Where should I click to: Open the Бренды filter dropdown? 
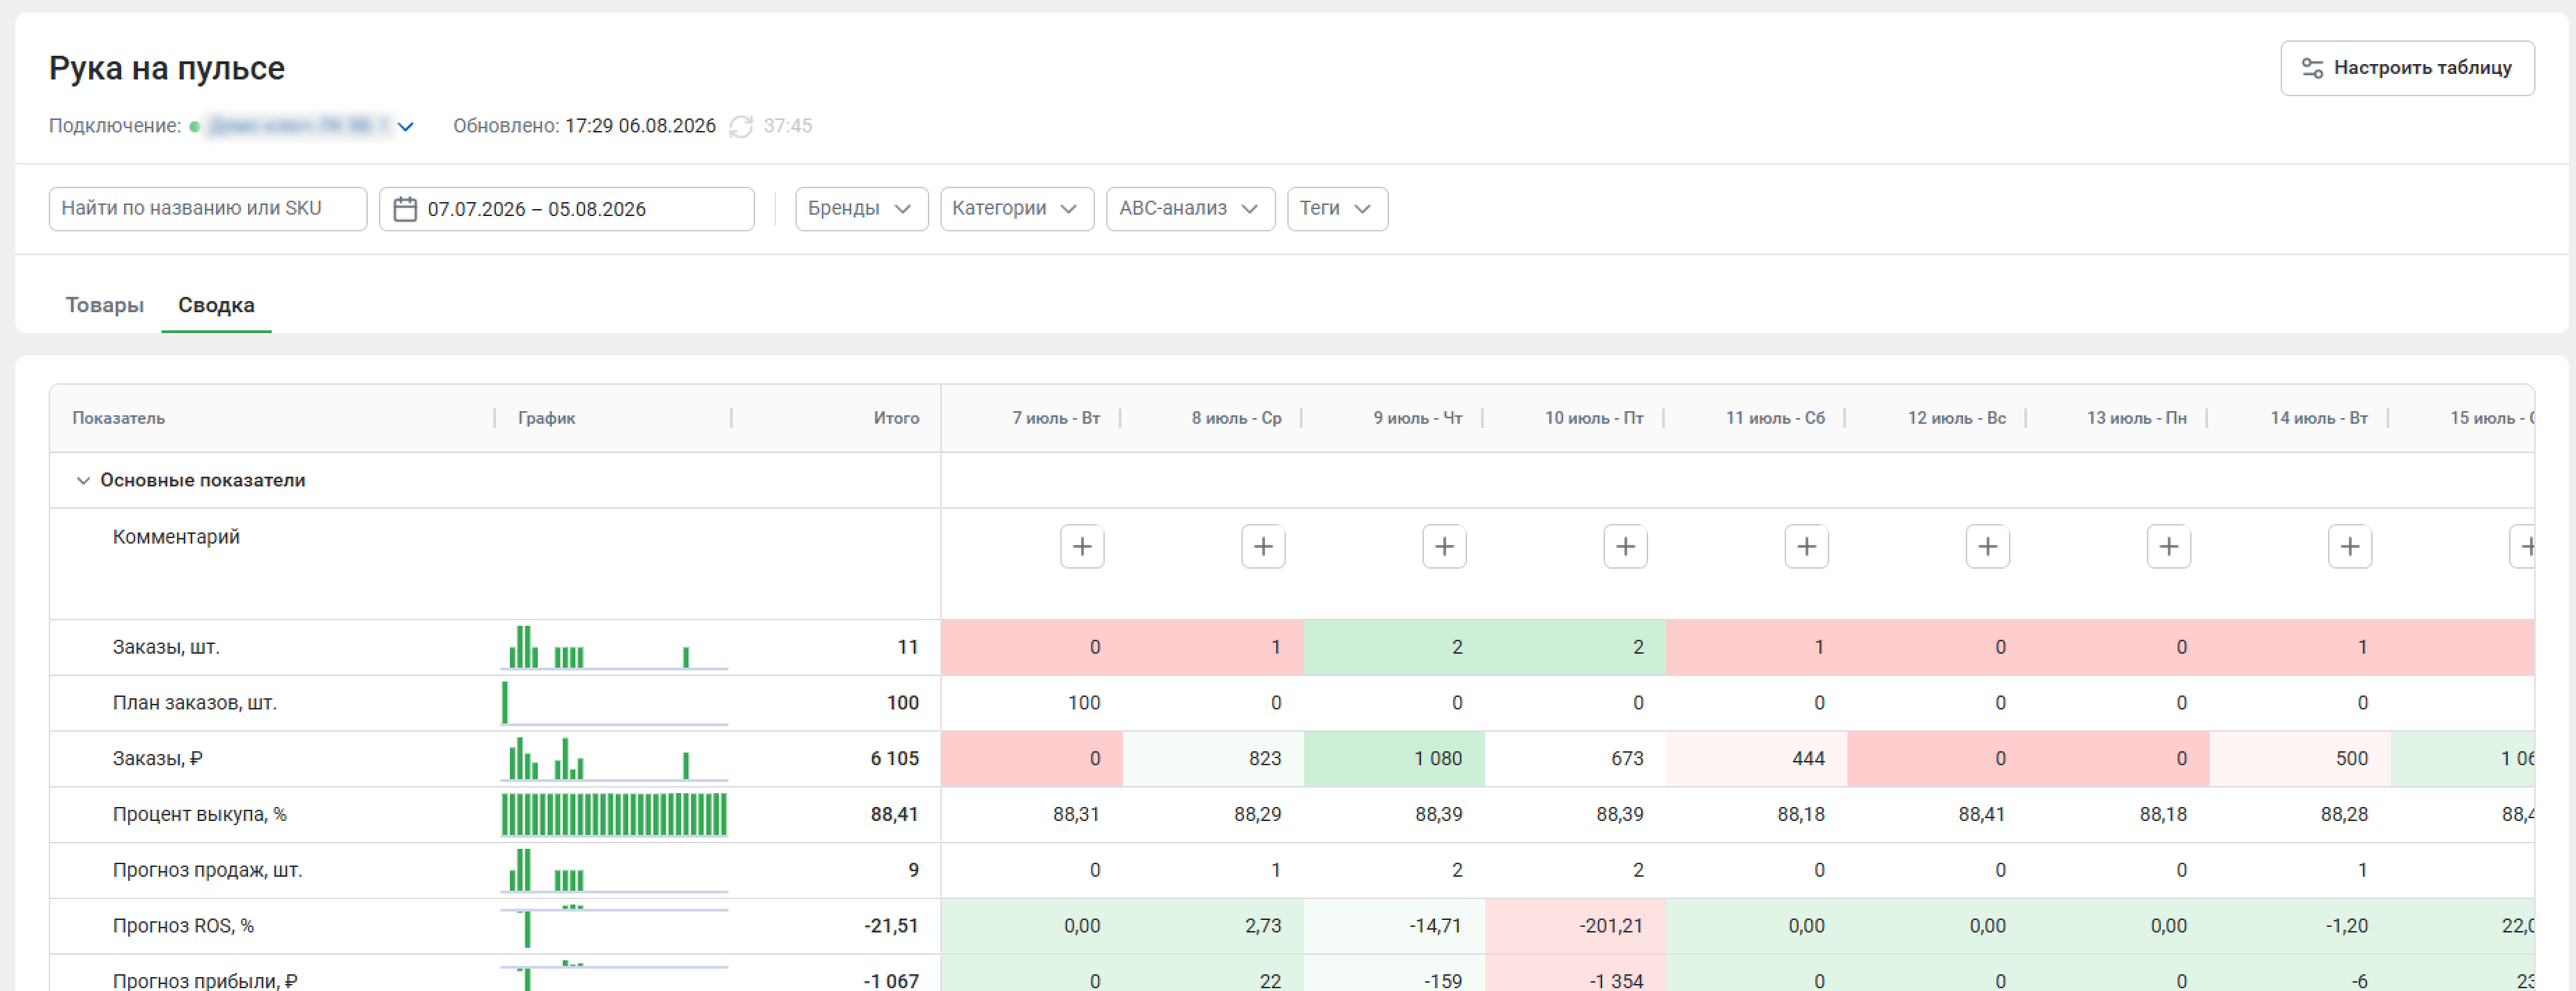(x=861, y=209)
